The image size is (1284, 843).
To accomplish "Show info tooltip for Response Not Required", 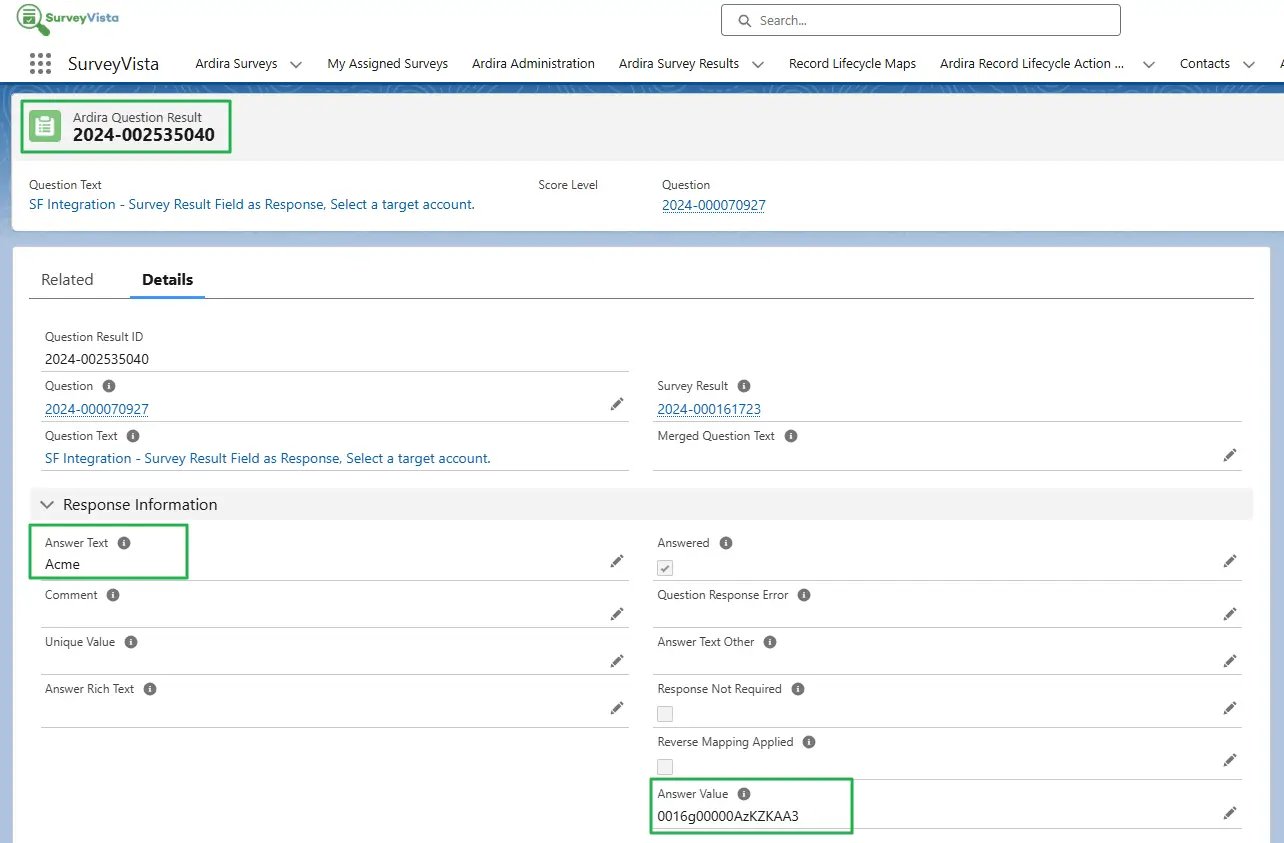I will (x=798, y=689).
